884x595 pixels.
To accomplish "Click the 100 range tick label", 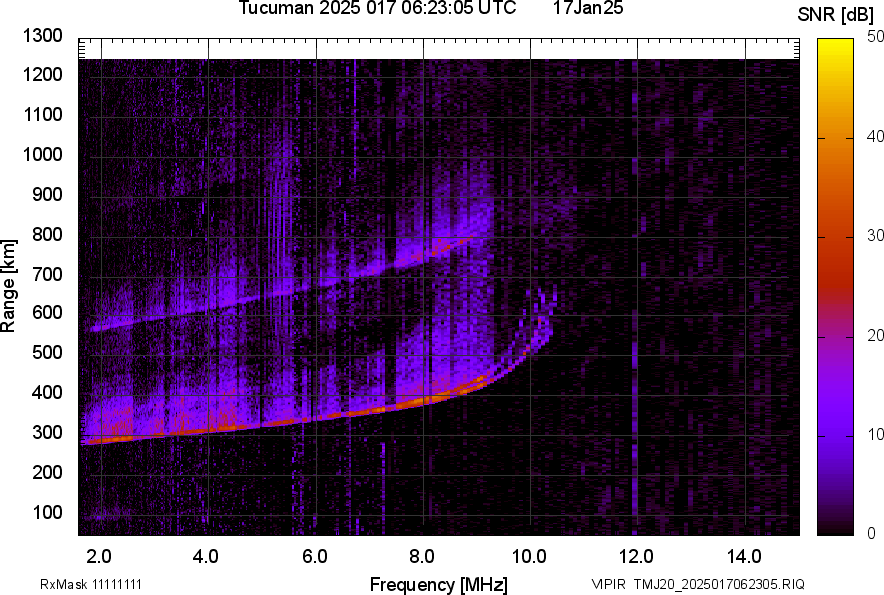I will 47,512.
